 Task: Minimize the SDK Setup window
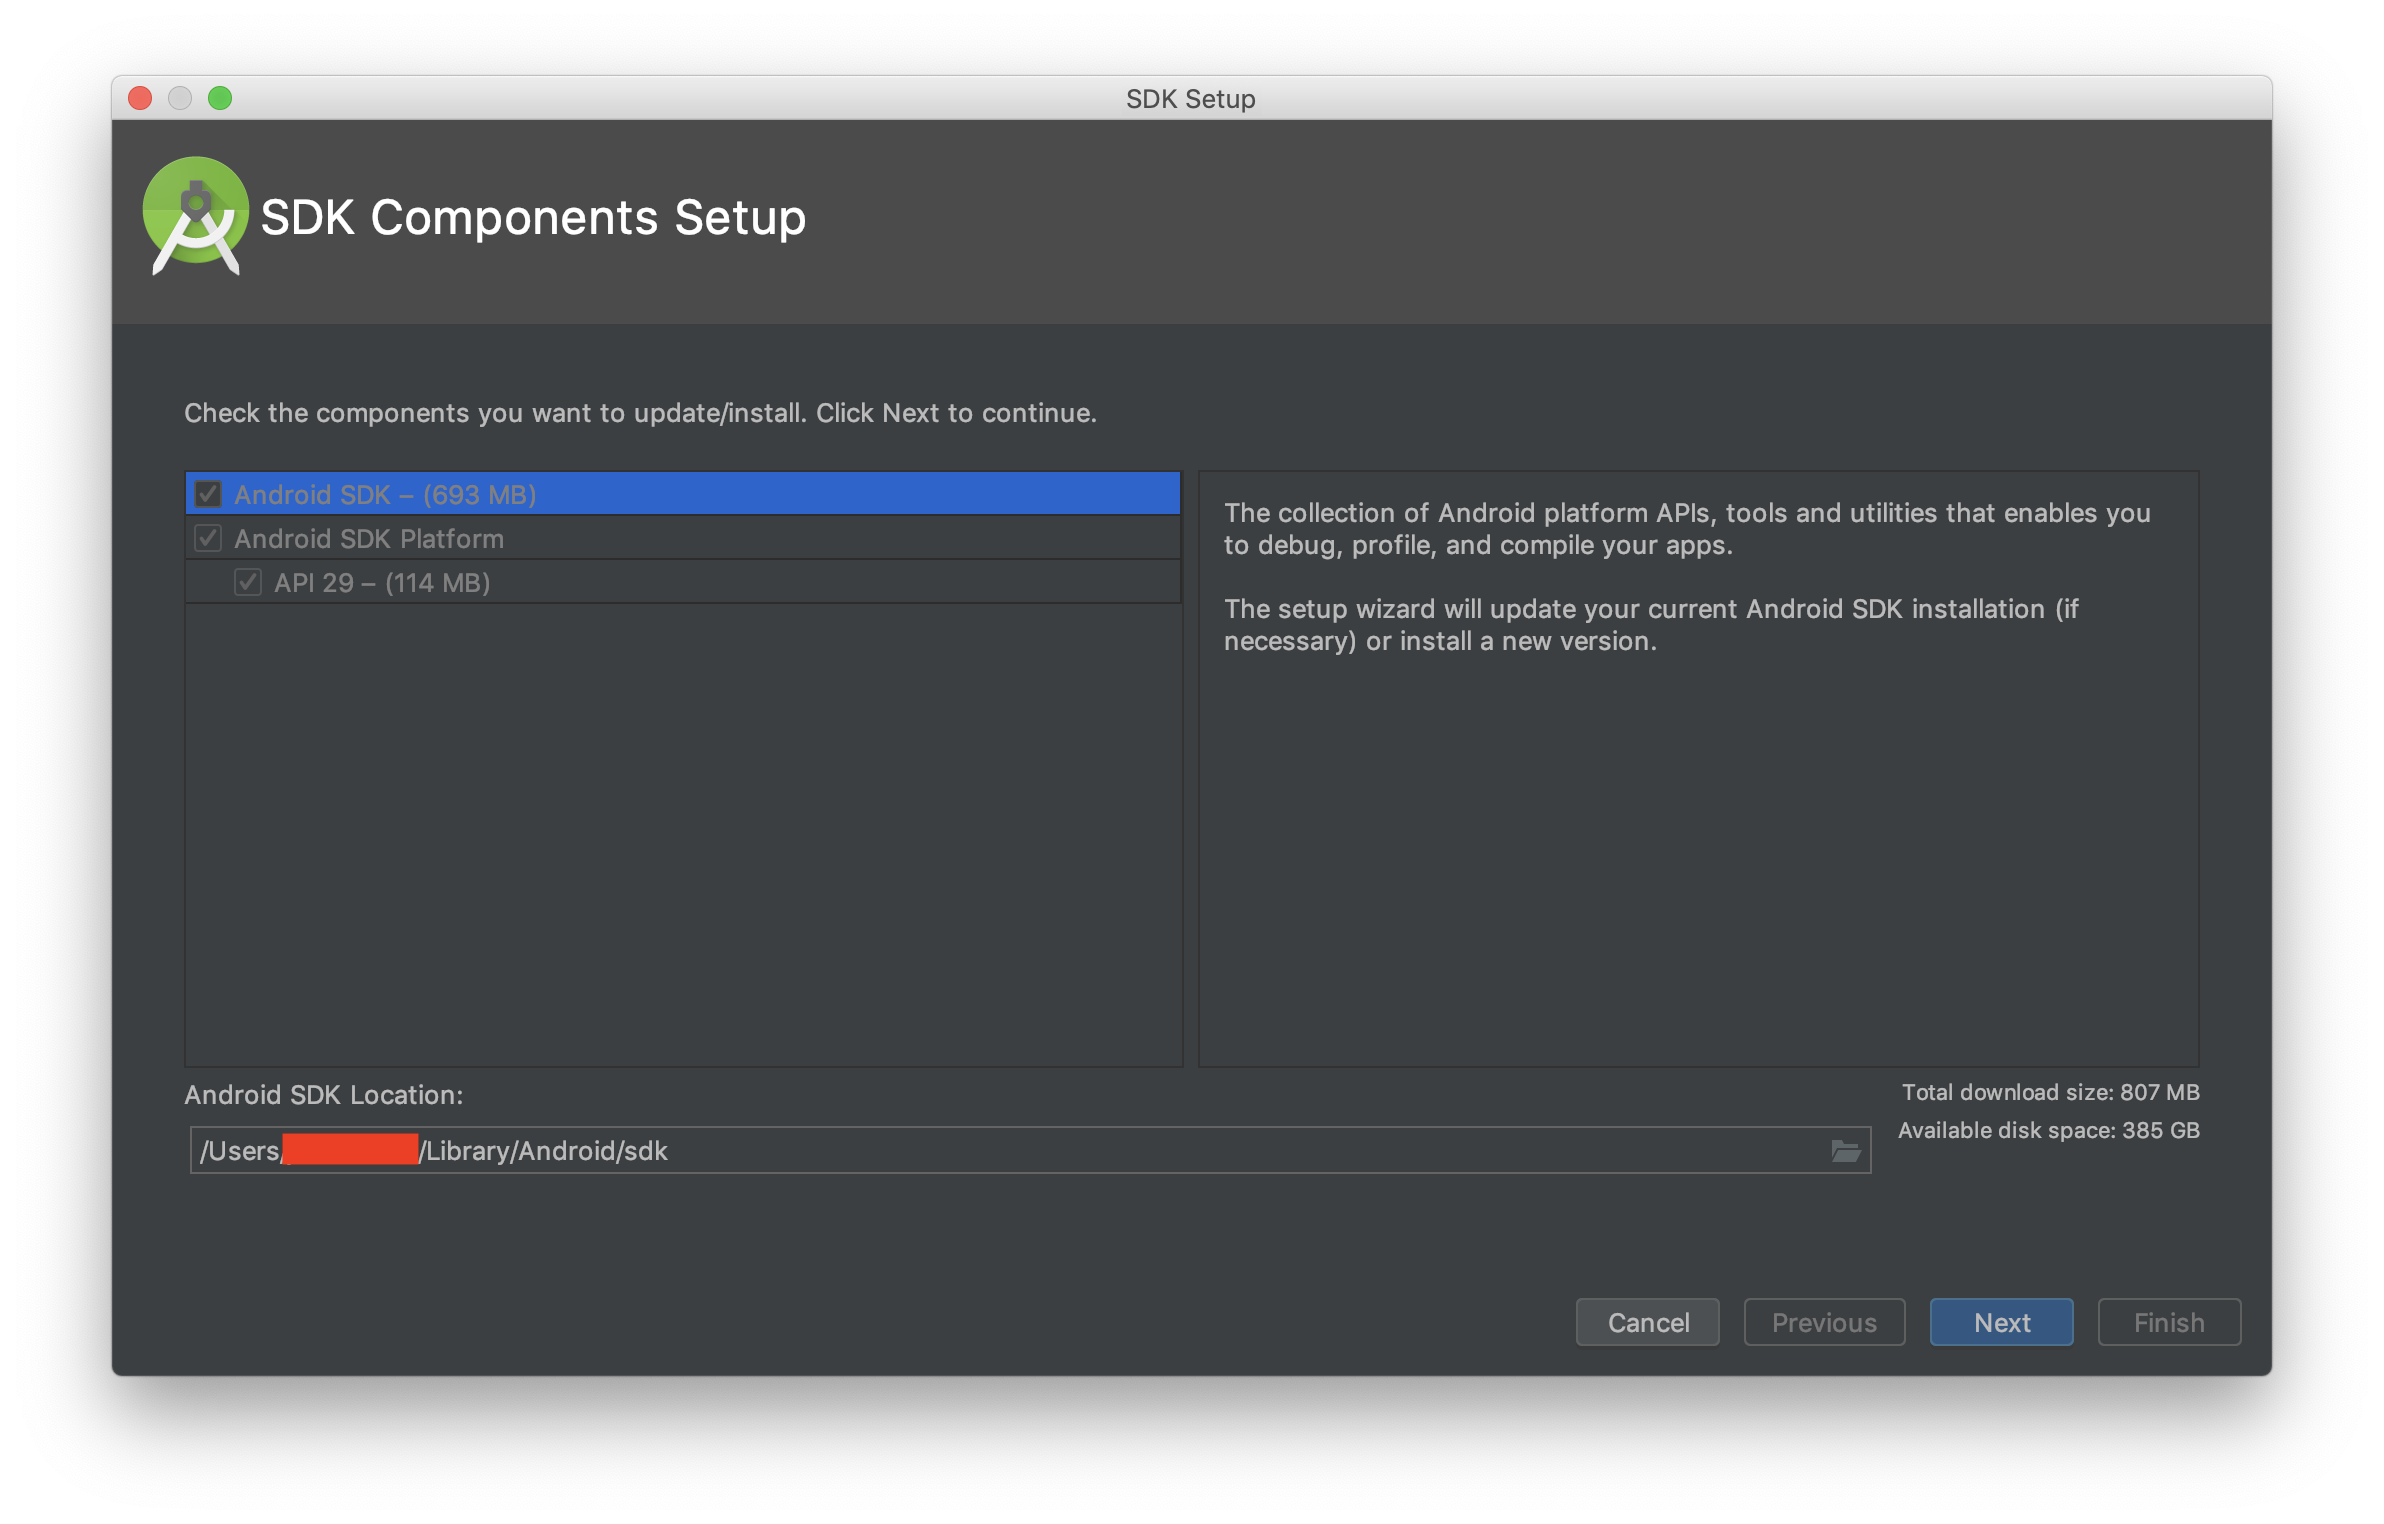click(180, 98)
